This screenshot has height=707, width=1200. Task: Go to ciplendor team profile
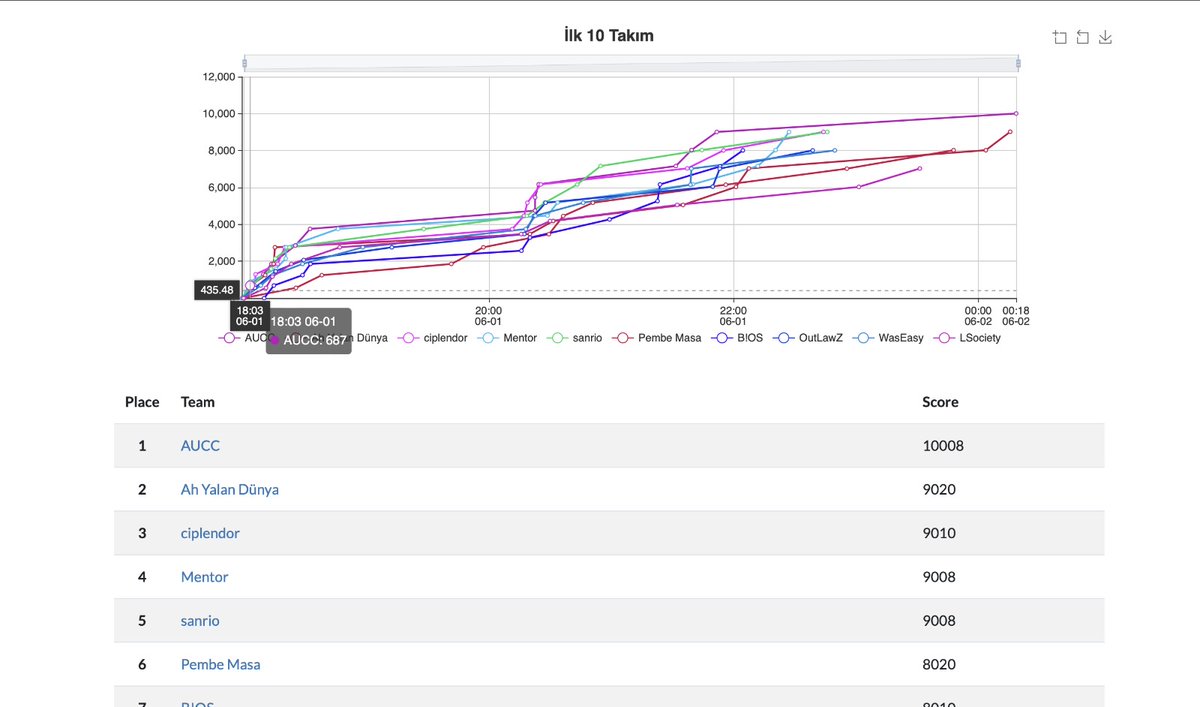[210, 533]
